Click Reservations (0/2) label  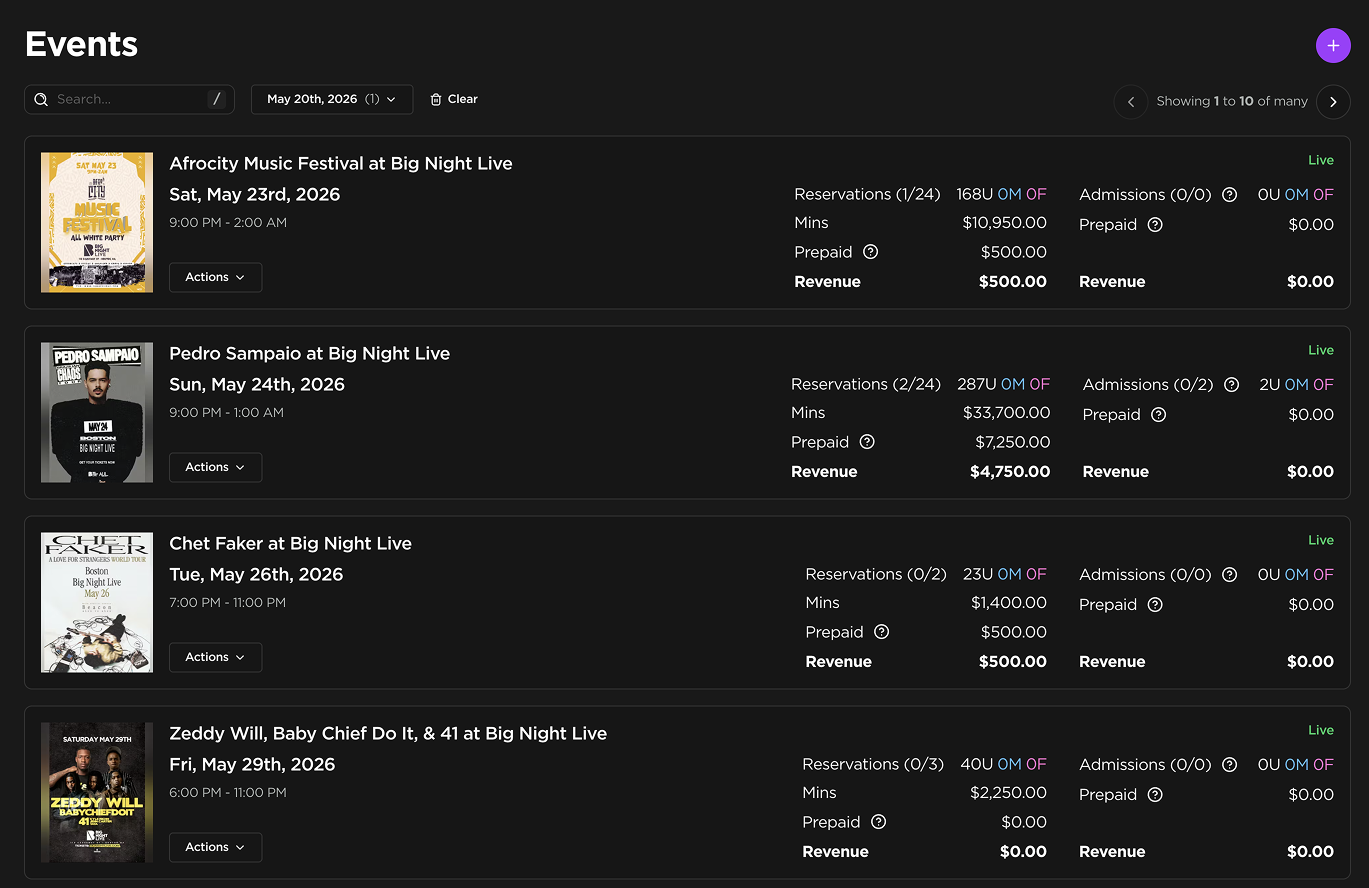click(x=876, y=574)
